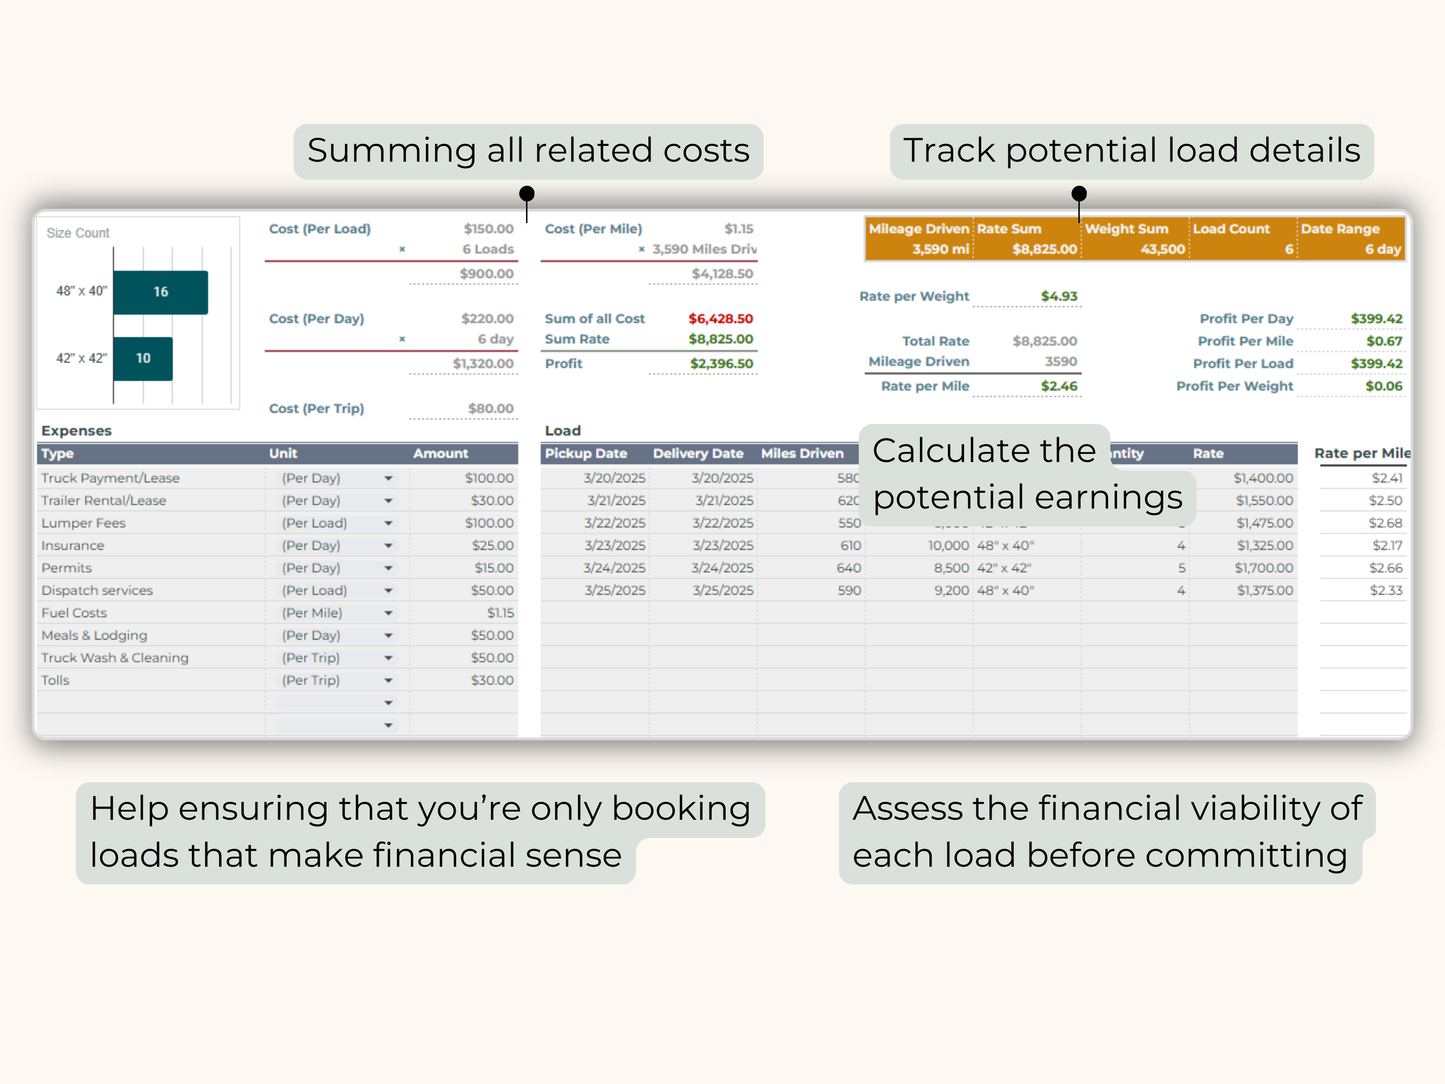1445x1084 pixels.
Task: Open the Truck Payment/Lease unit dropdown
Action: coord(388,477)
